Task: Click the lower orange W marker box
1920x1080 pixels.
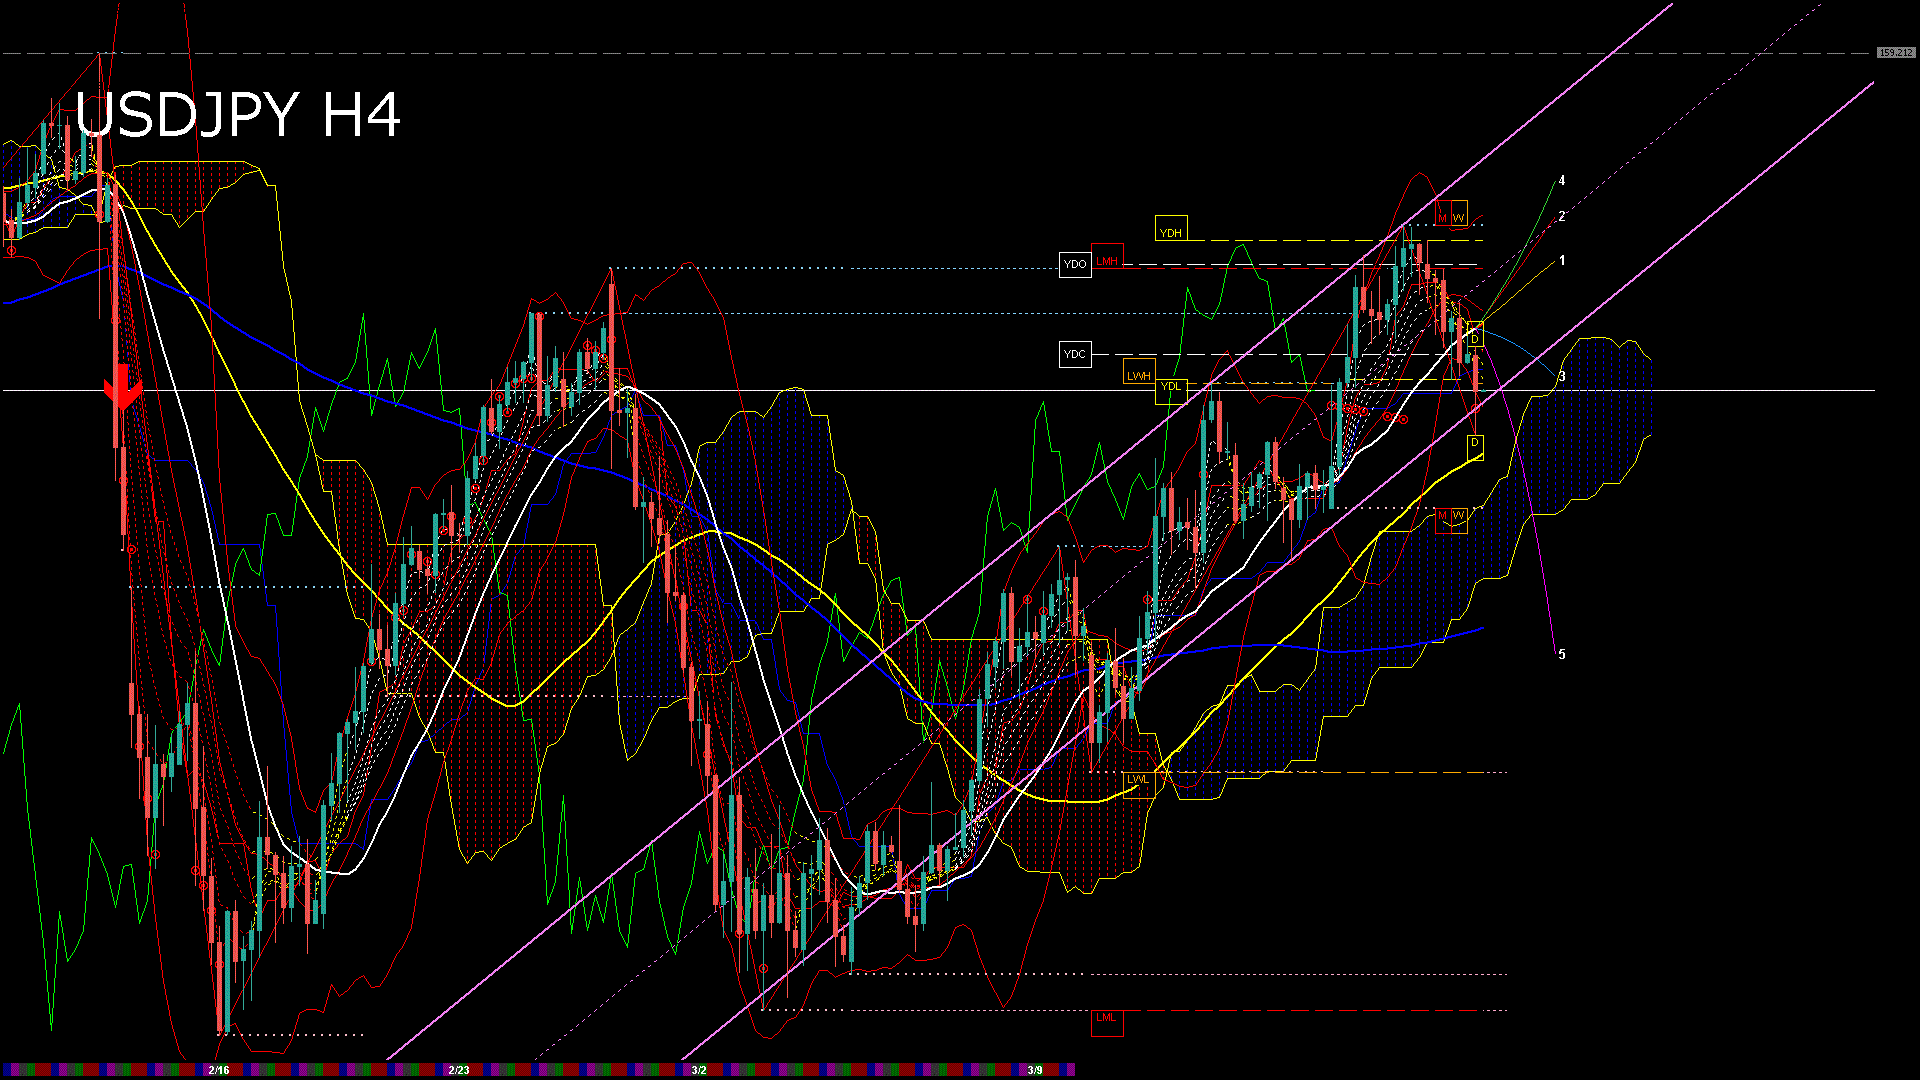Action: [x=1459, y=518]
